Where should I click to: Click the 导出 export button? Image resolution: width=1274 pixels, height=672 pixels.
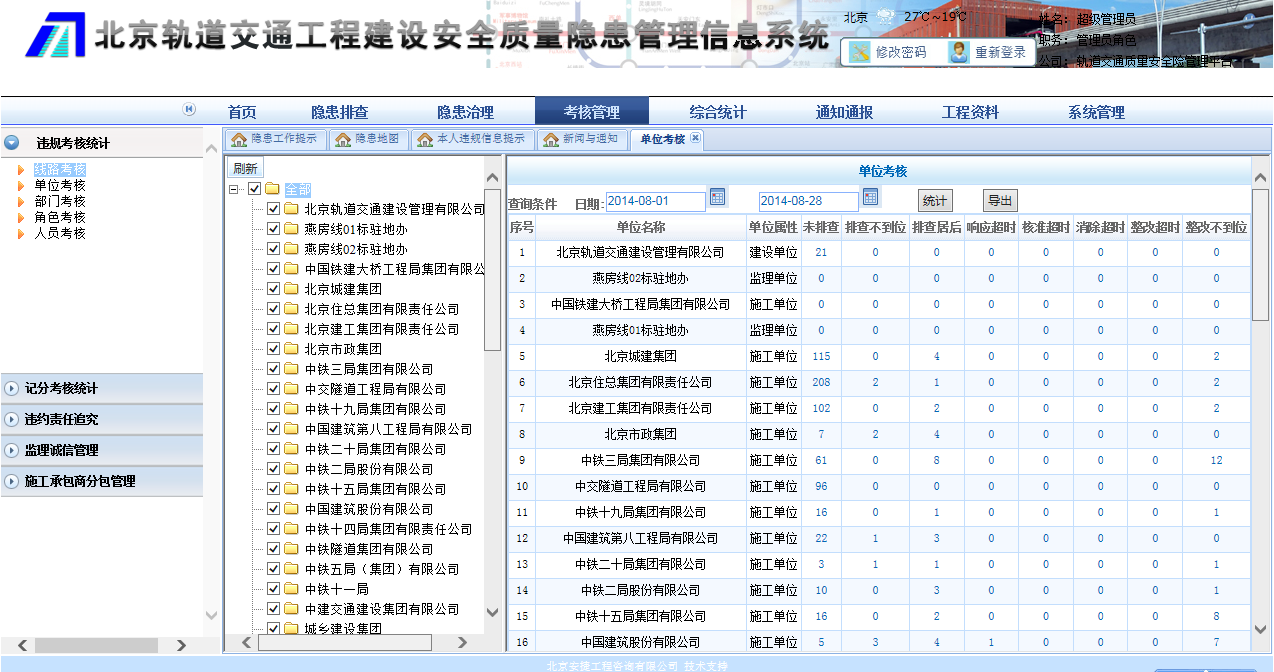click(1000, 201)
